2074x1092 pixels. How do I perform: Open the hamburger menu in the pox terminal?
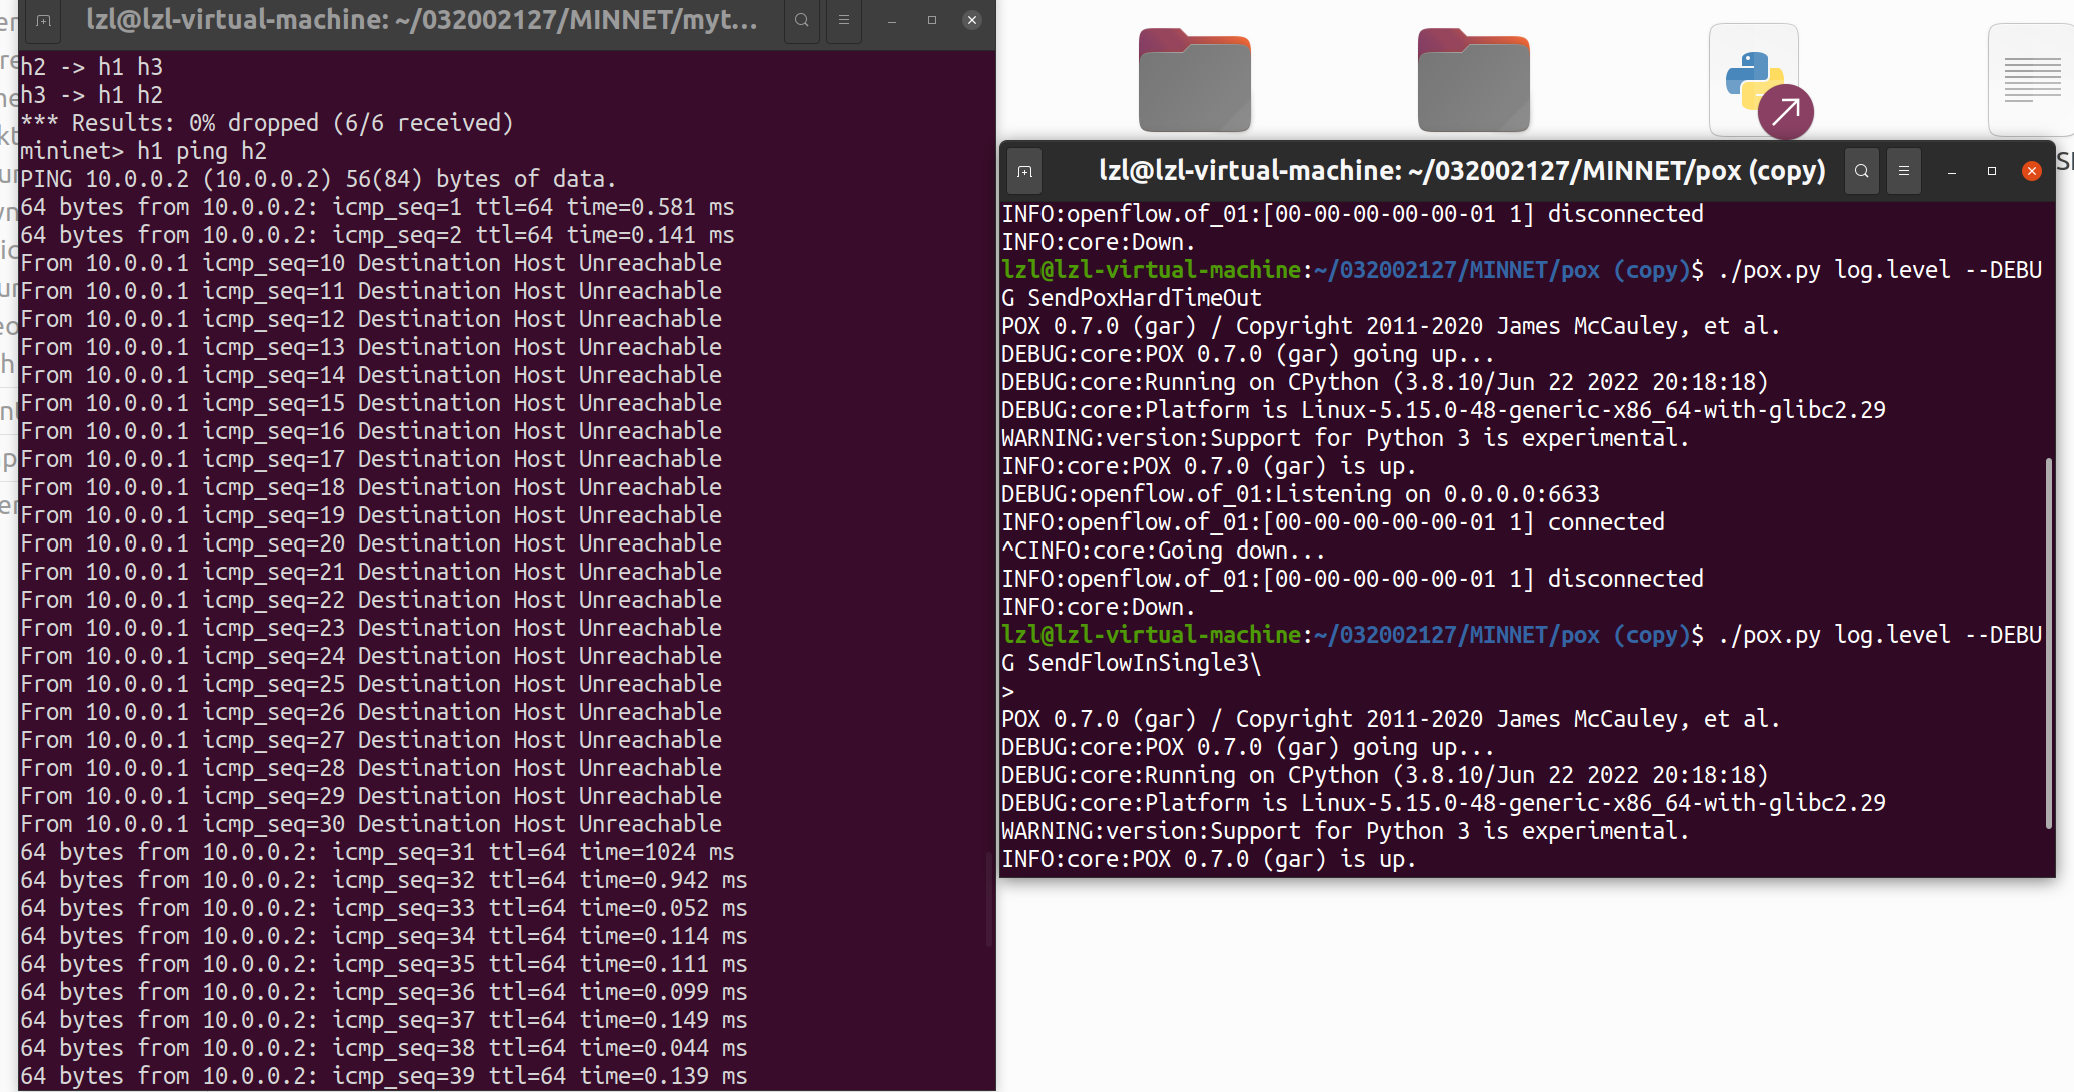[1904, 171]
